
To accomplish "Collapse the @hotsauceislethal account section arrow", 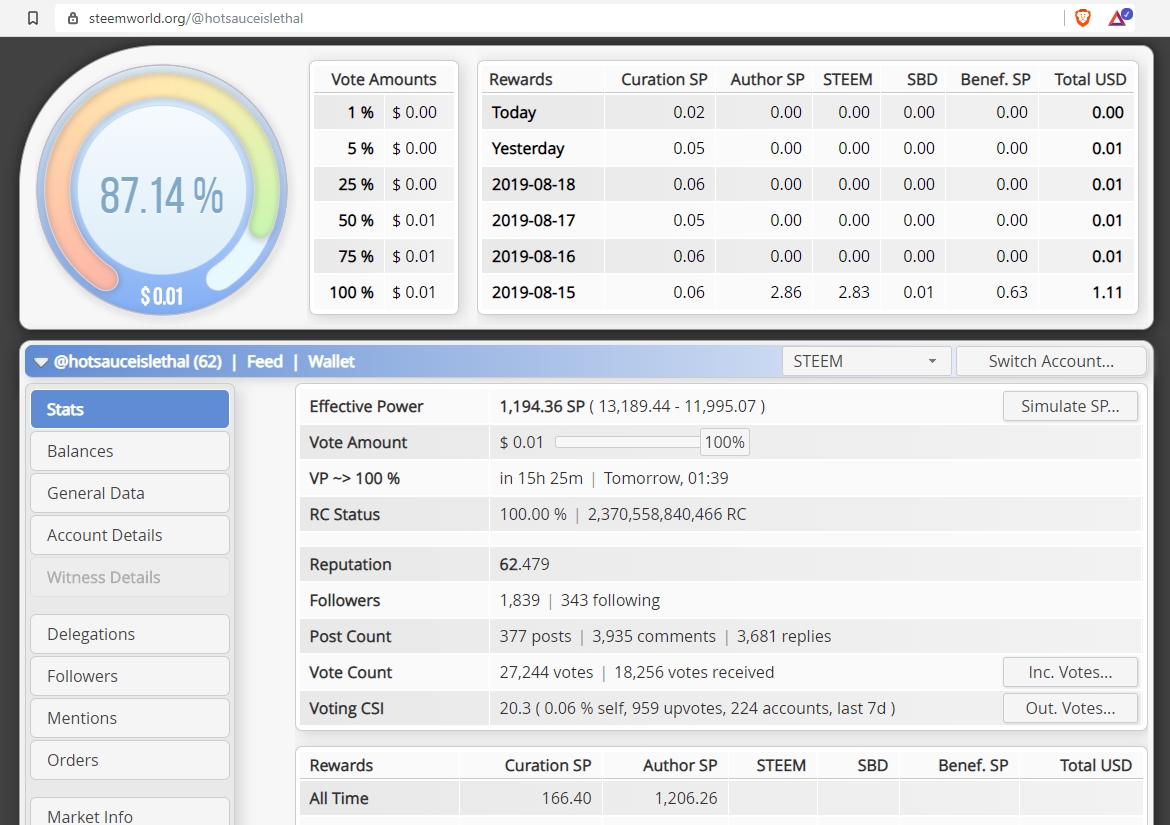I will click(x=40, y=362).
